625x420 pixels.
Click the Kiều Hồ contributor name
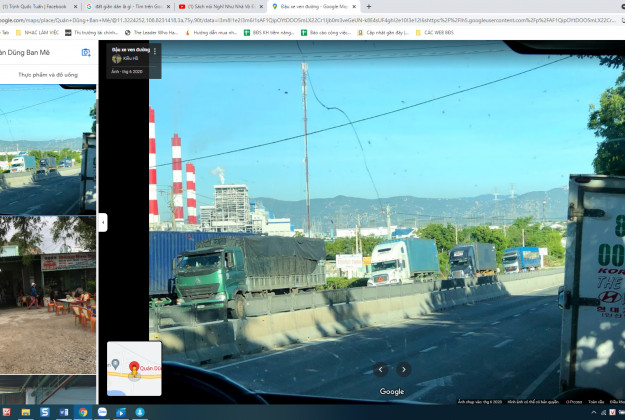(x=130, y=59)
